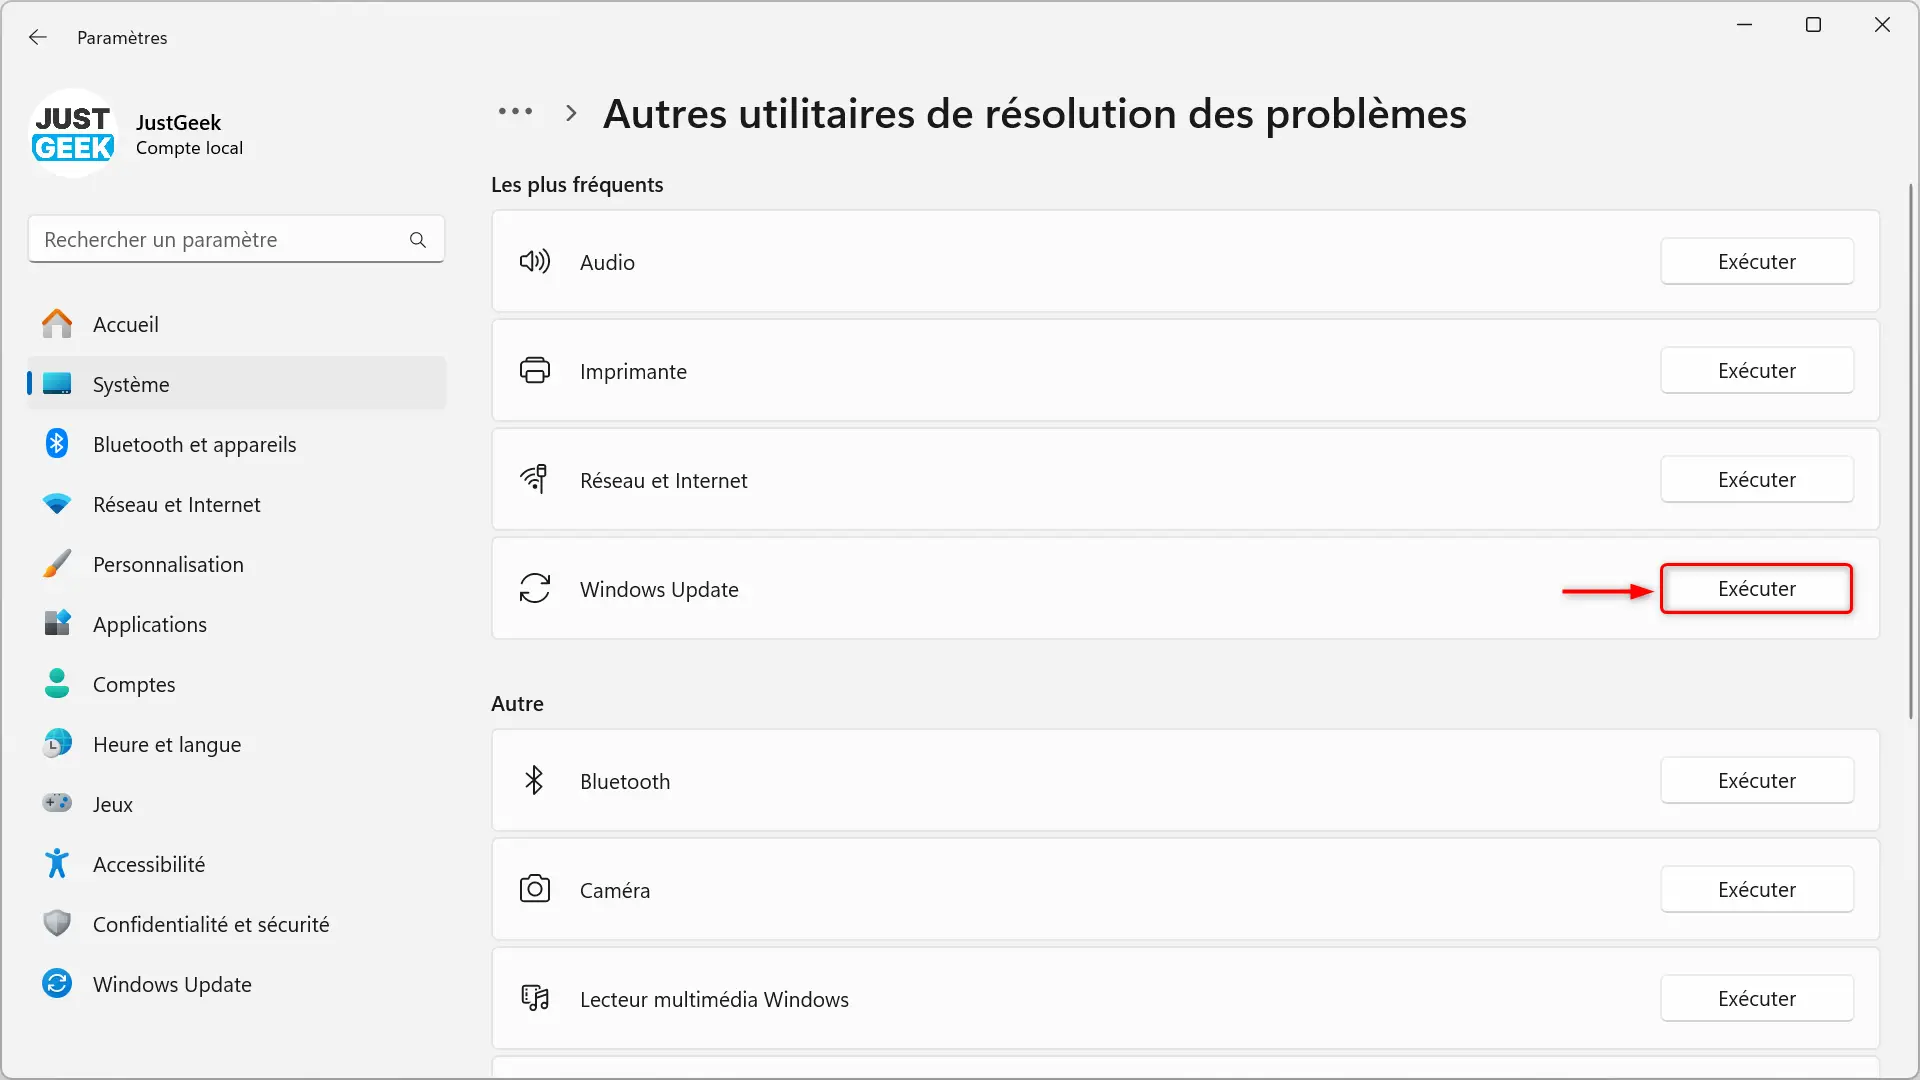Open Heure et langue settings
This screenshot has height=1080, width=1920.
pos(236,744)
